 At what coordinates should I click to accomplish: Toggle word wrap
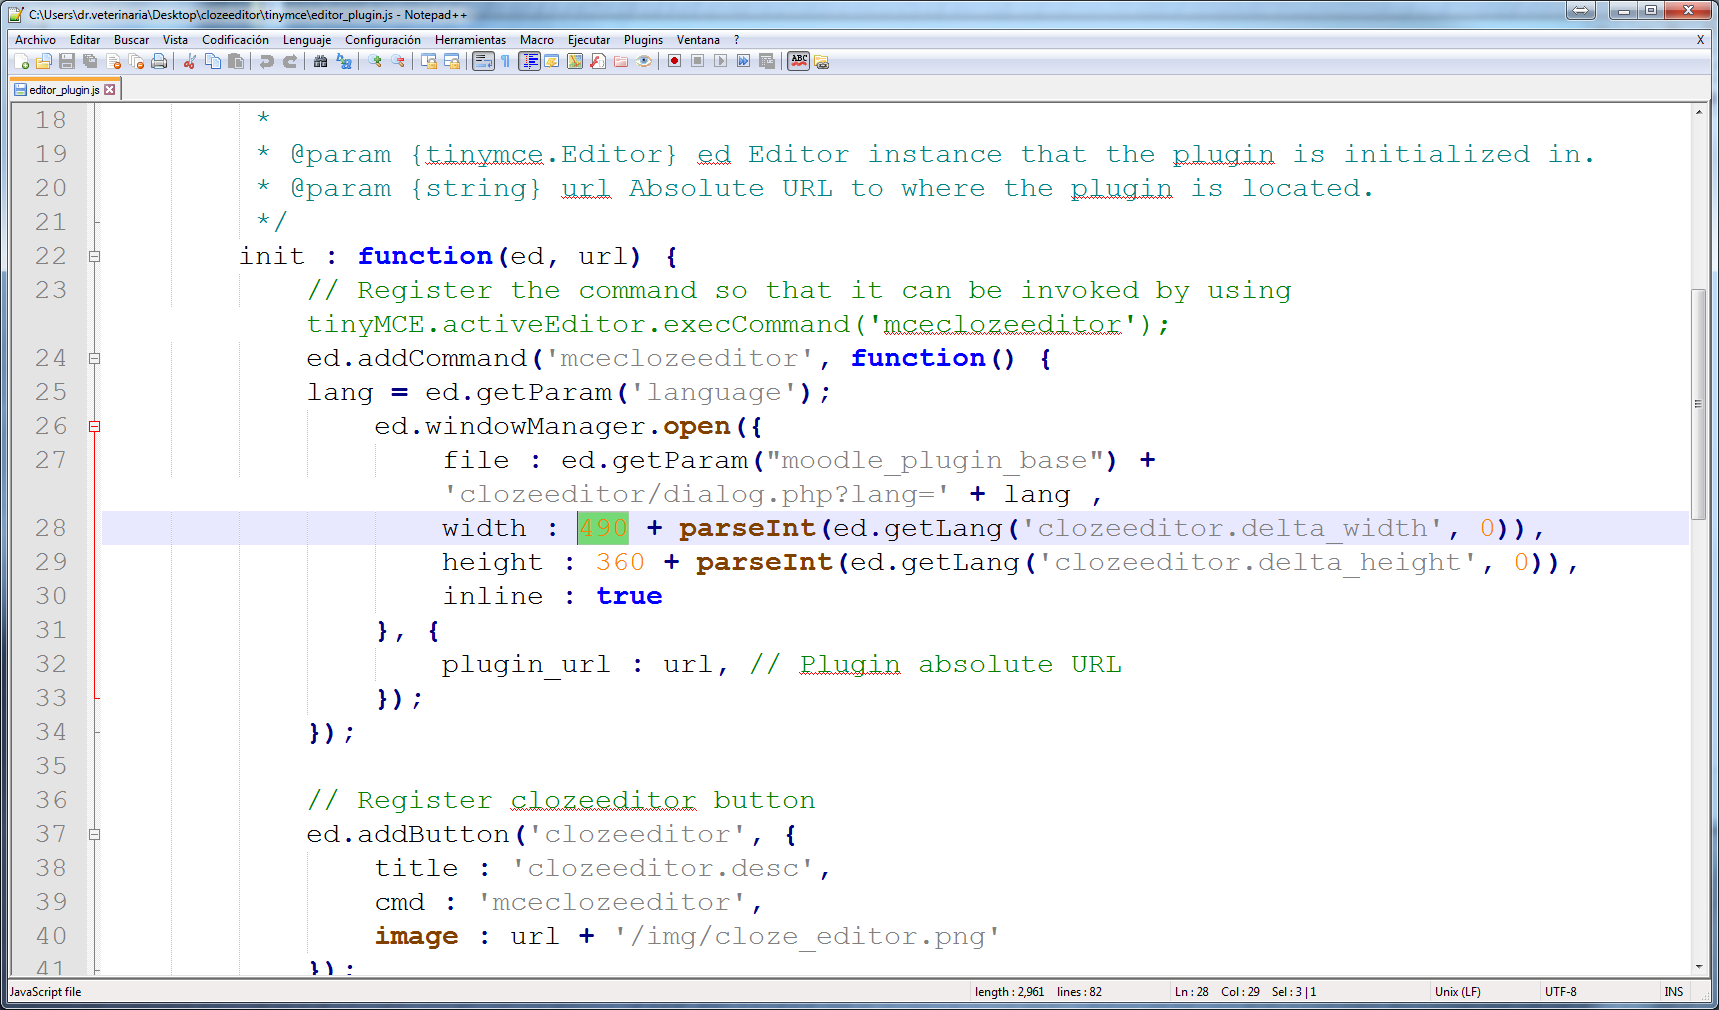pyautogui.click(x=483, y=61)
